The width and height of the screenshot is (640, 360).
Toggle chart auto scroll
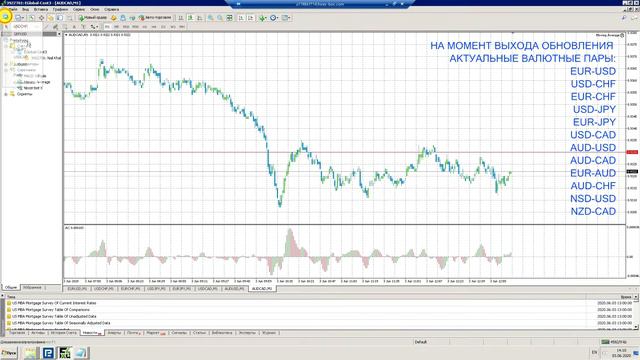(x=241, y=18)
